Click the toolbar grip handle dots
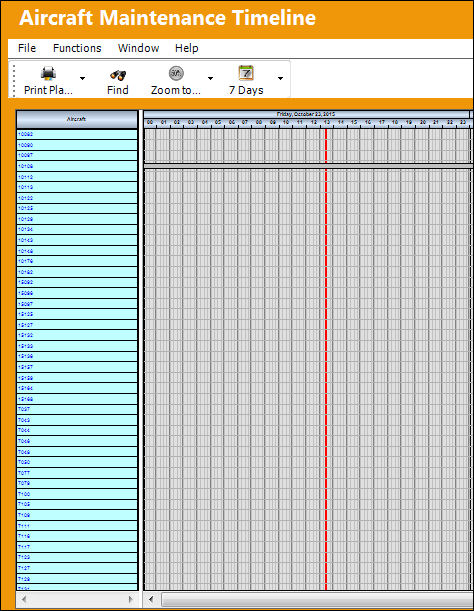Viewport: 474px width, 611px height. click(x=14, y=80)
